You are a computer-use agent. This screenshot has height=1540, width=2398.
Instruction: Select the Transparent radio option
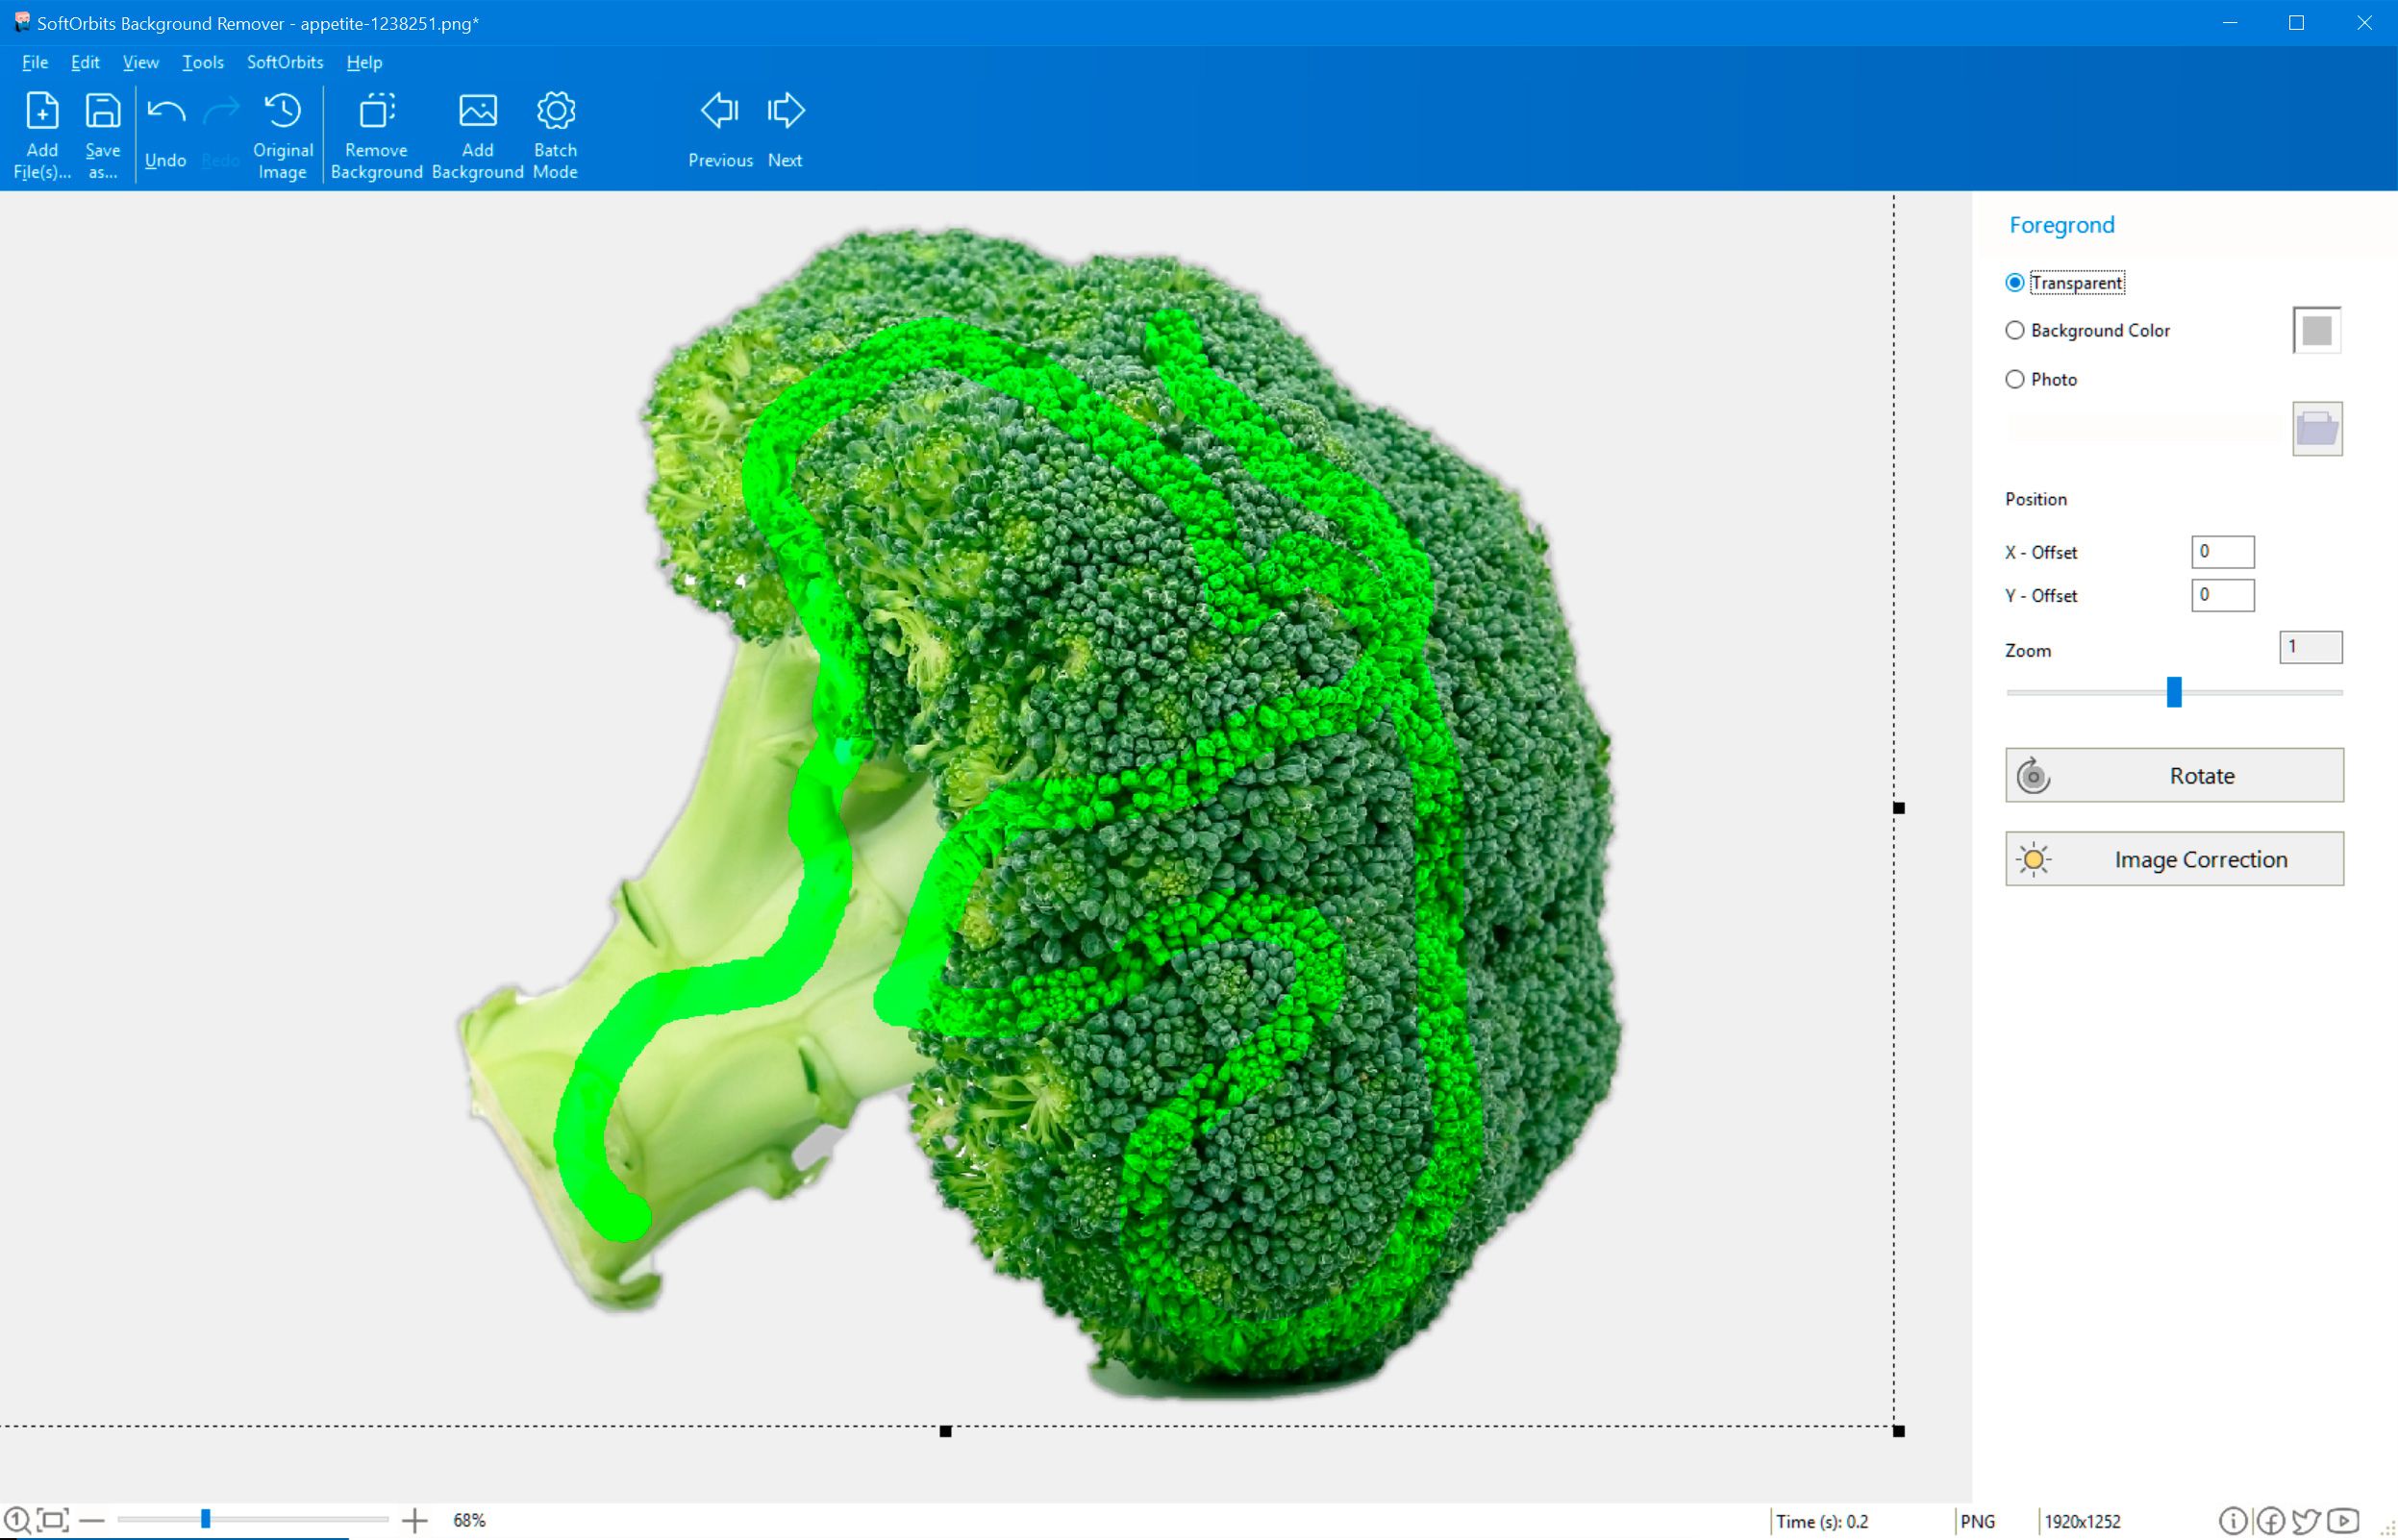(2015, 283)
